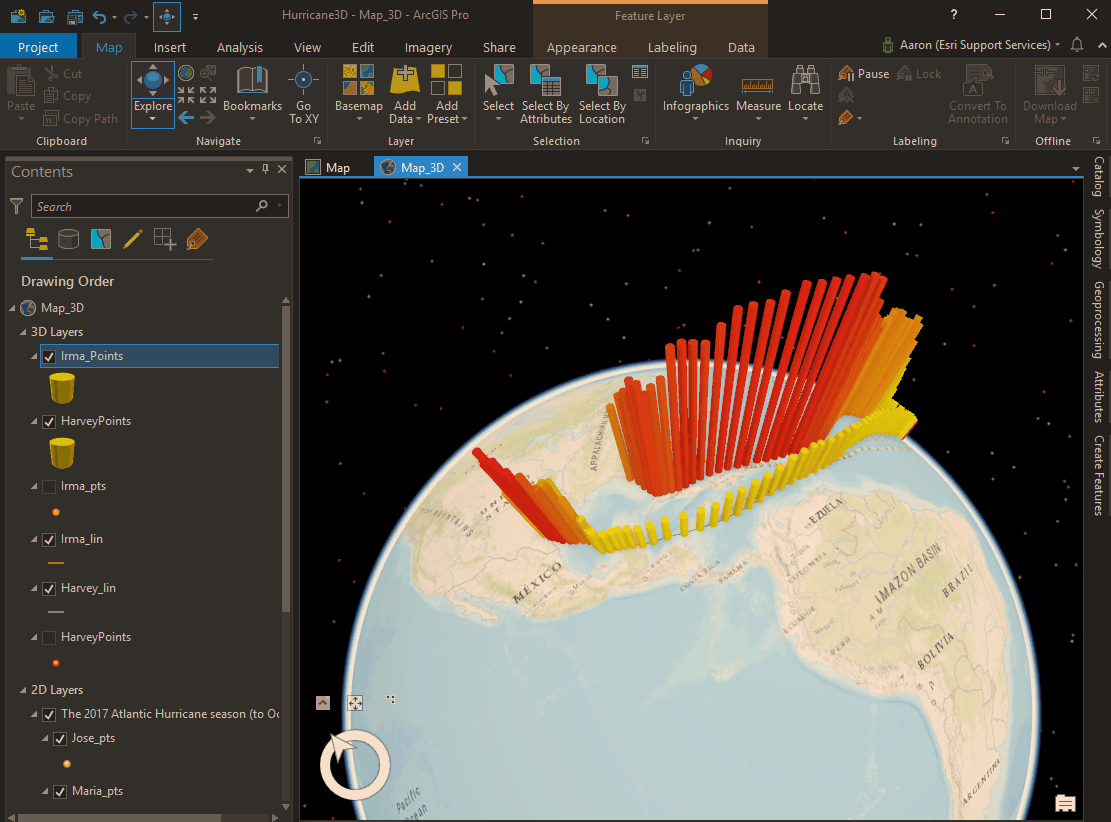Open the Infographics tool
This screenshot has width=1111, height=822.
pos(695,93)
